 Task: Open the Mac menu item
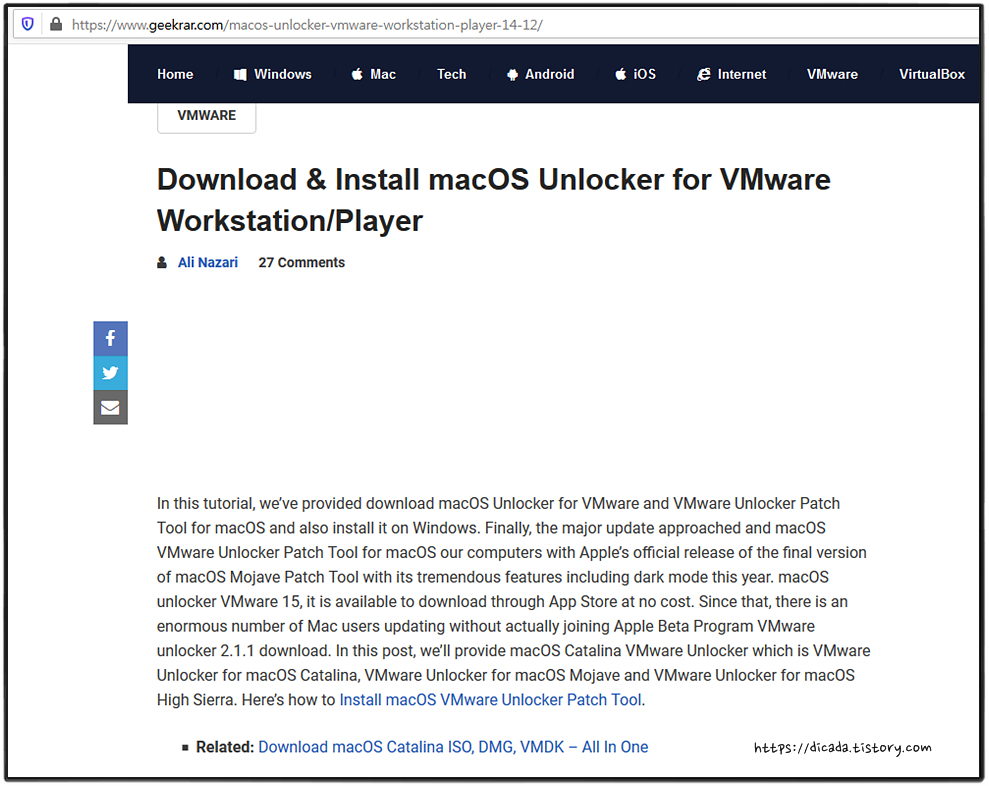click(373, 74)
